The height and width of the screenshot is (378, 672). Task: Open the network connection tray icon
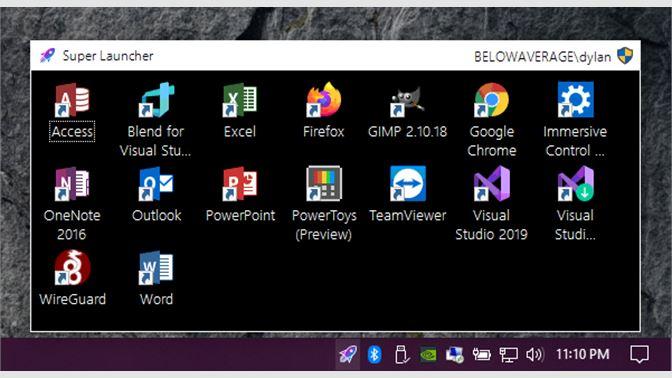(x=508, y=355)
